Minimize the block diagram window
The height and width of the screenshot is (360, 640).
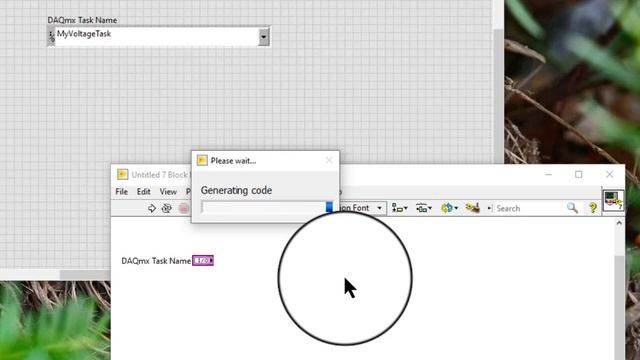548,174
